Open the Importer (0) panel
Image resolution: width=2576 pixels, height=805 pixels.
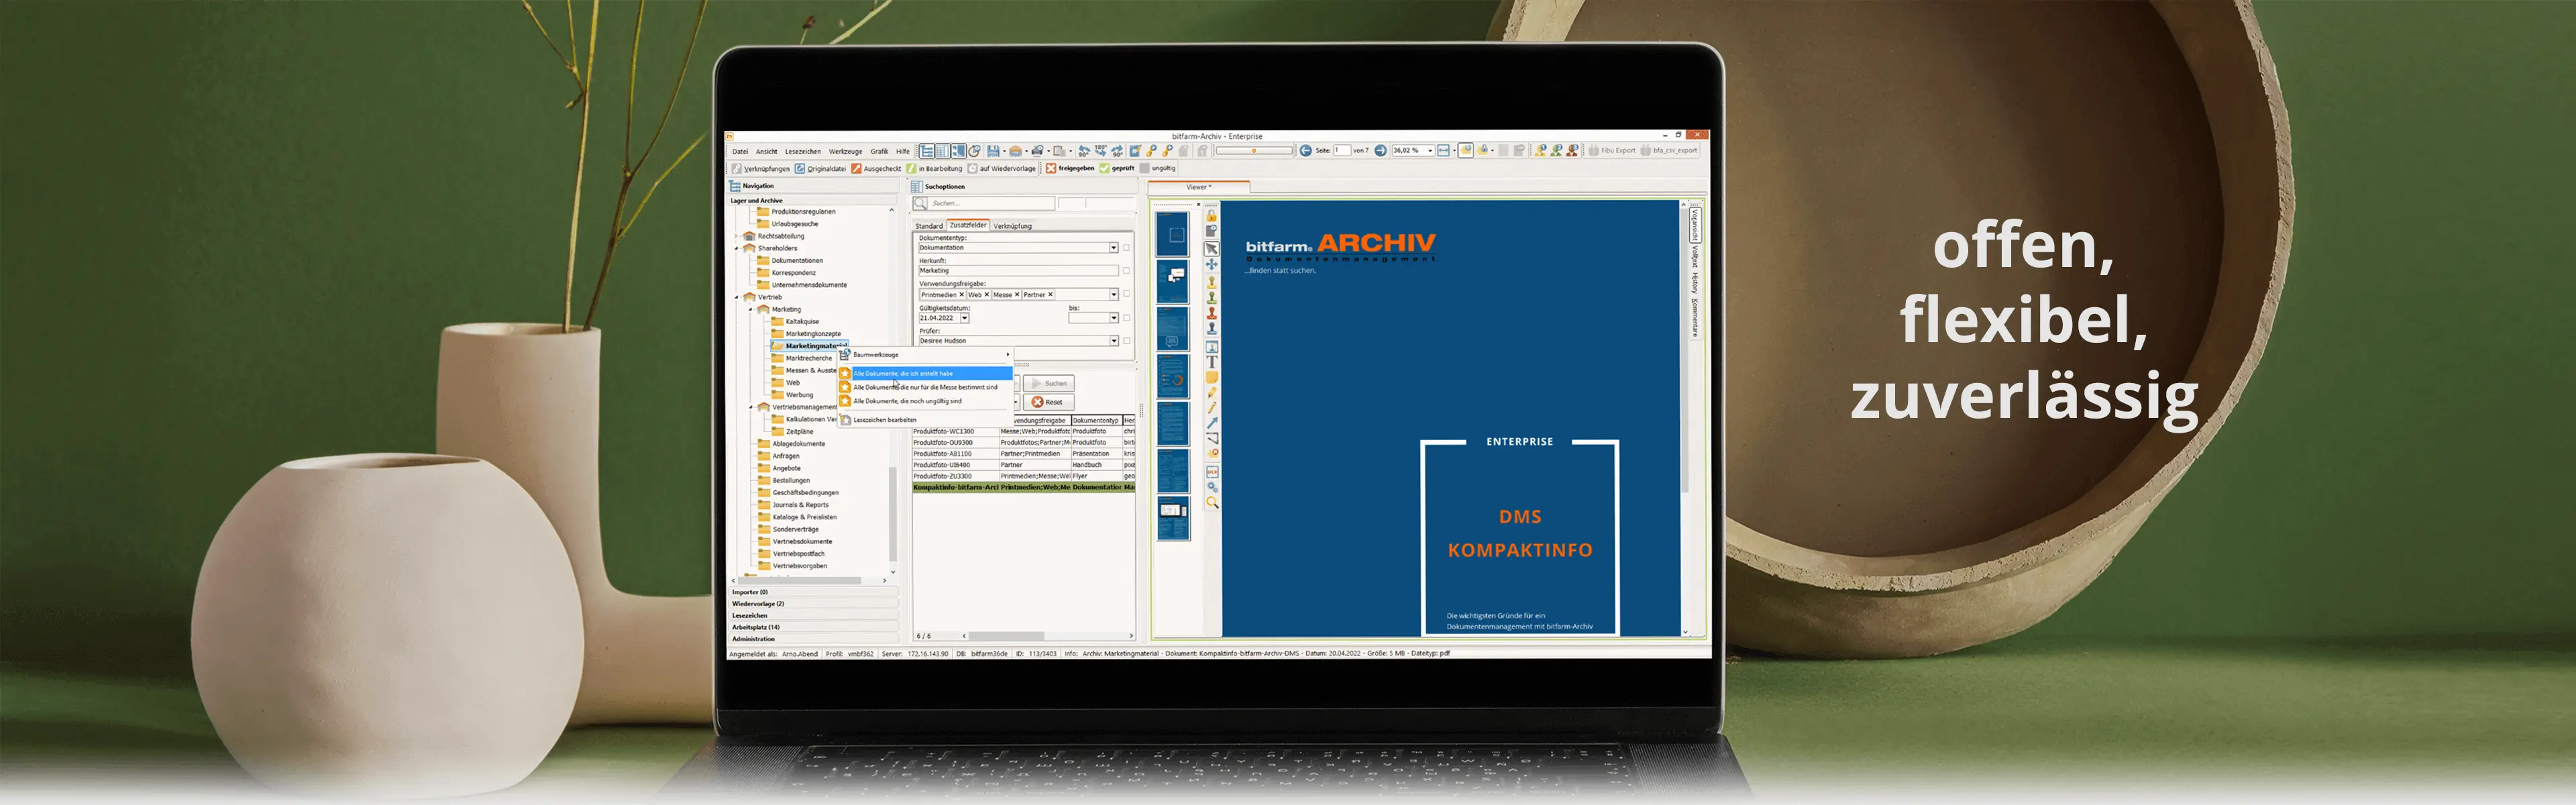click(x=813, y=592)
